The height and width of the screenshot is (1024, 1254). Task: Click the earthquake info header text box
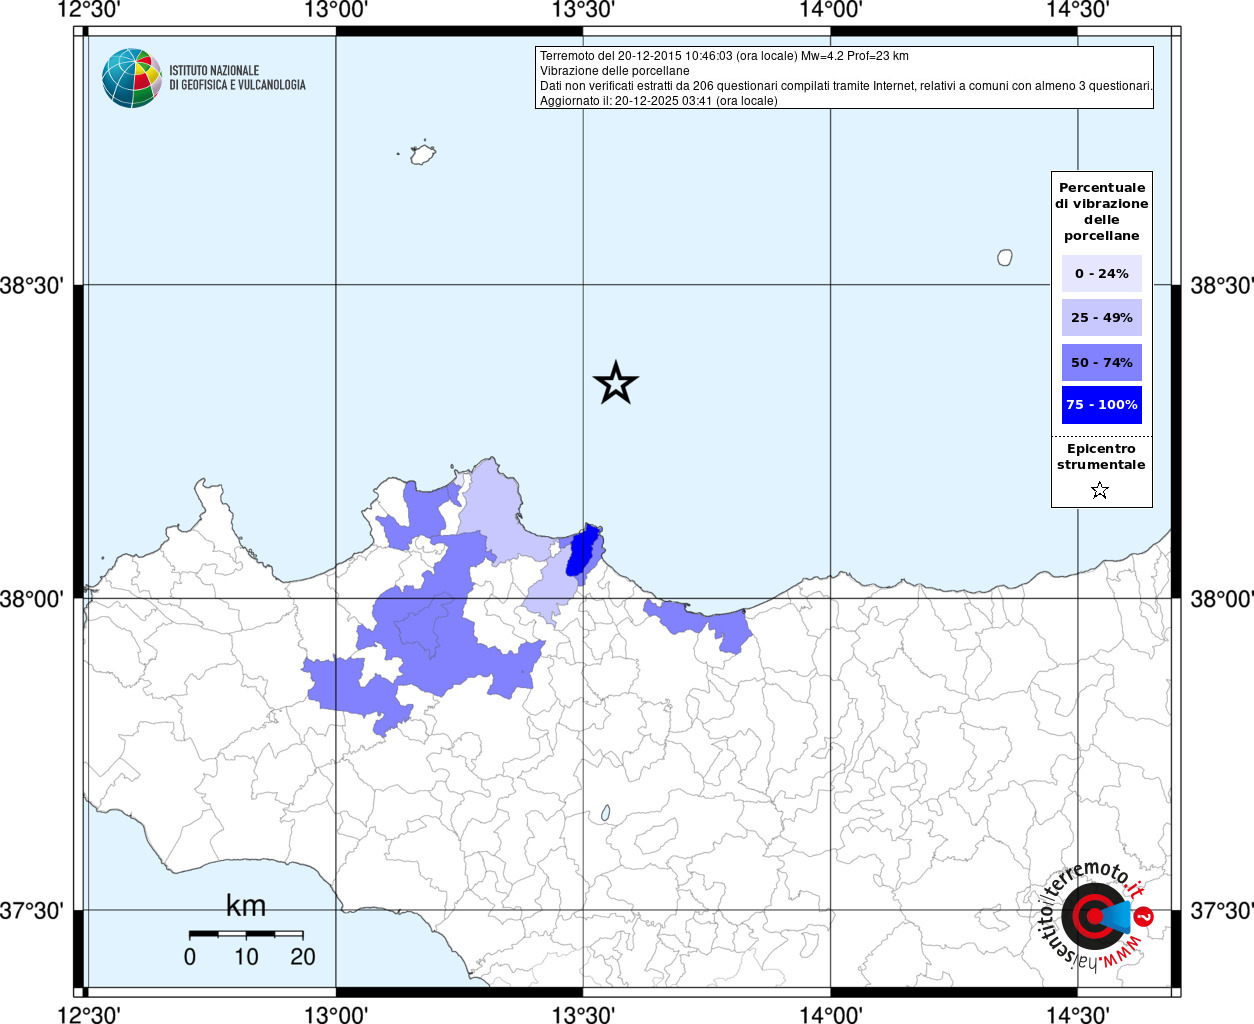tap(844, 78)
